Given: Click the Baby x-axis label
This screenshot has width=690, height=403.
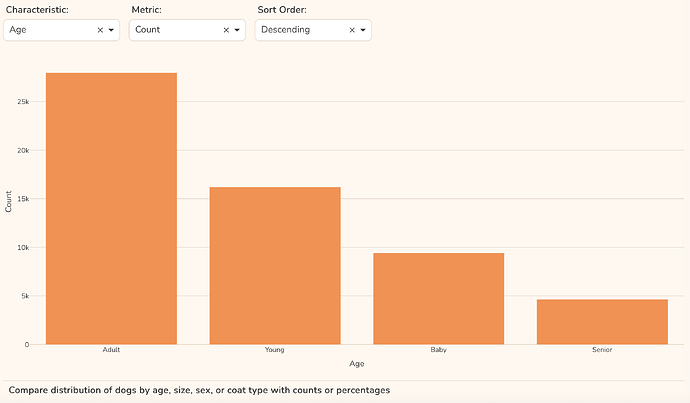Looking at the screenshot, I should 439,350.
